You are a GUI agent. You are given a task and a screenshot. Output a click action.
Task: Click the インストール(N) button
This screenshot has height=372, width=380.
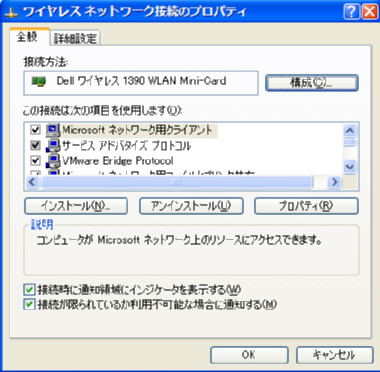point(76,206)
